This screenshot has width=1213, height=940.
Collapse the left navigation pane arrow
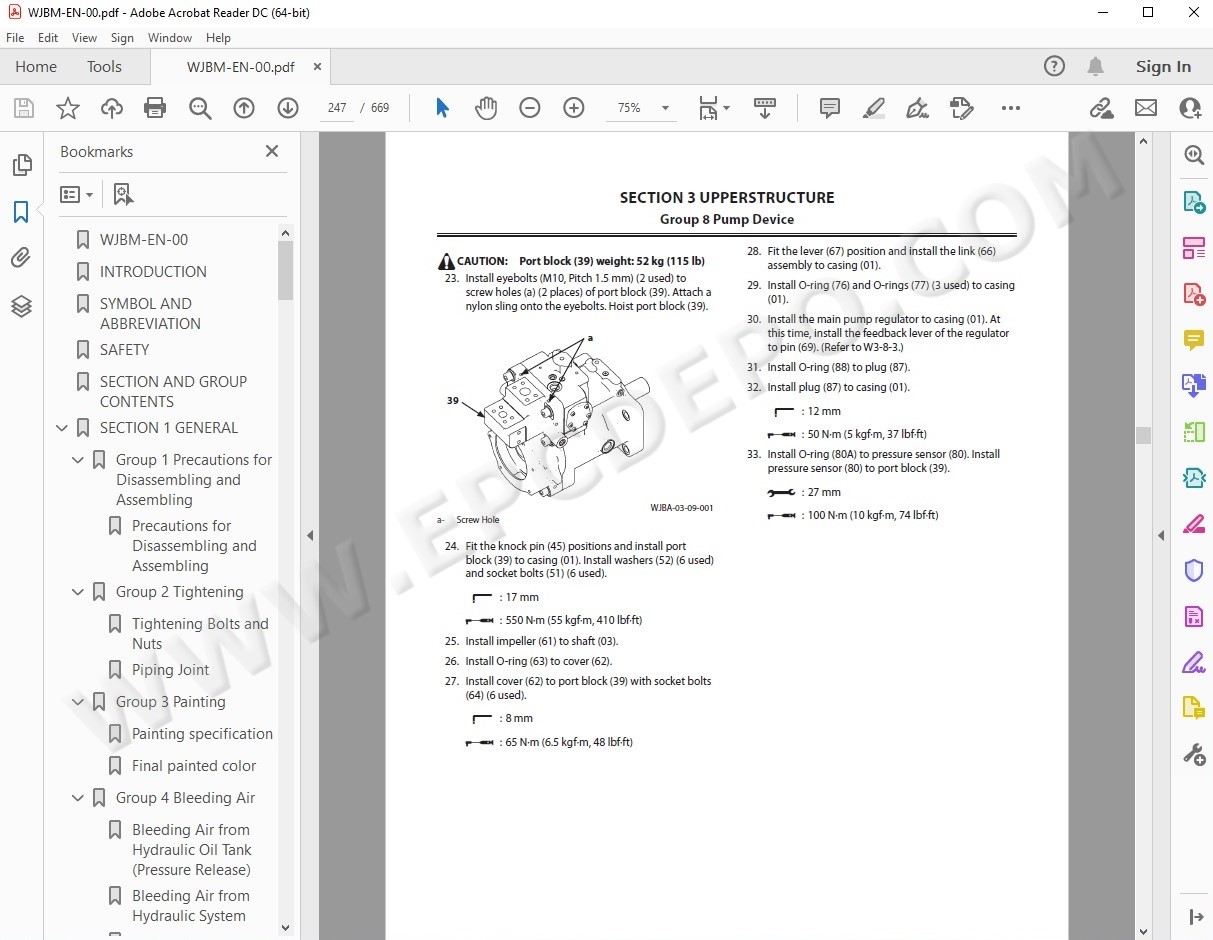click(x=309, y=536)
